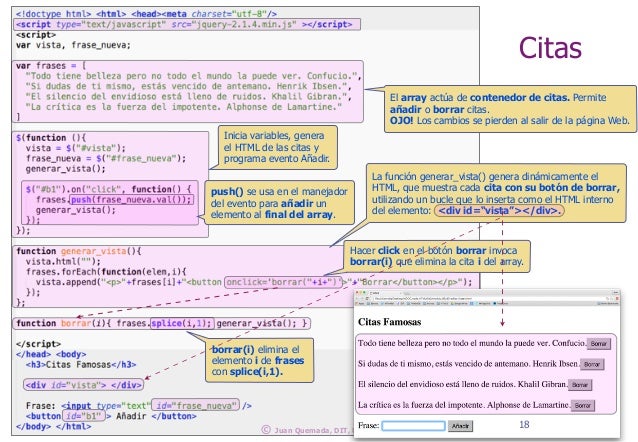The image size is (638, 442).
Task: Click the callout 'Inicia variables, genera el HTML'
Action: pos(277,147)
